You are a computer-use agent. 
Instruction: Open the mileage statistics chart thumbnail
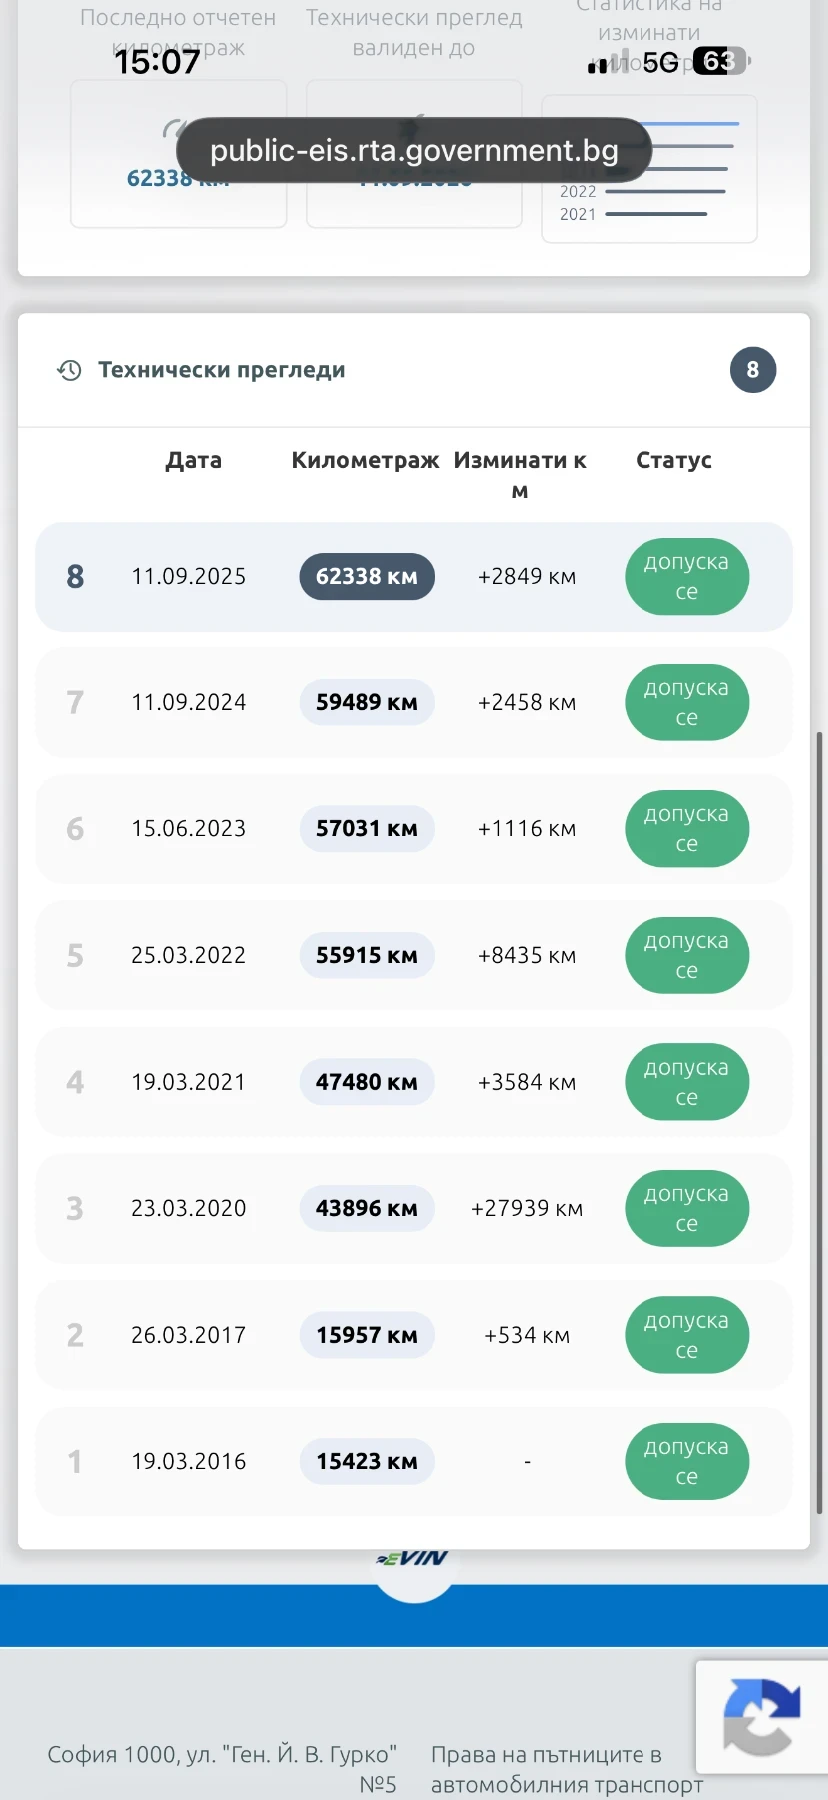[649, 169]
